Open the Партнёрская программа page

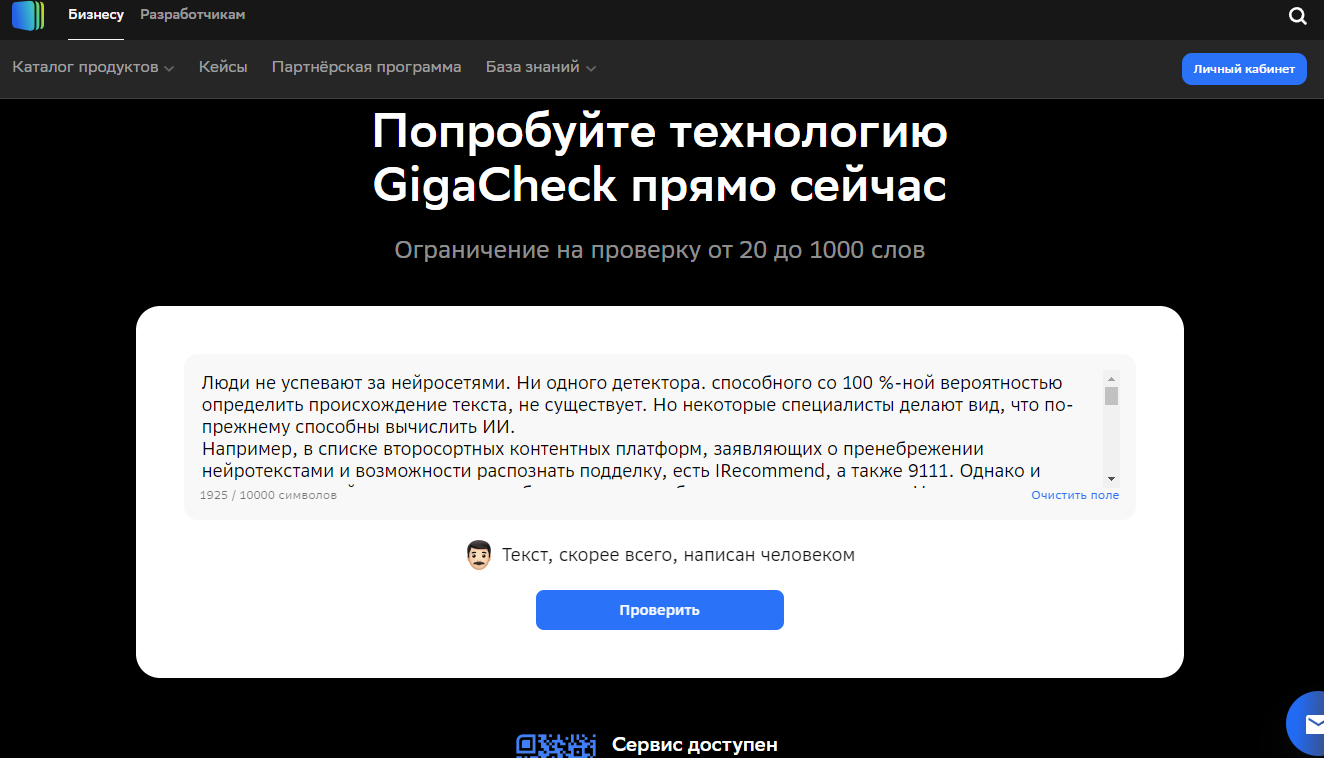366,69
